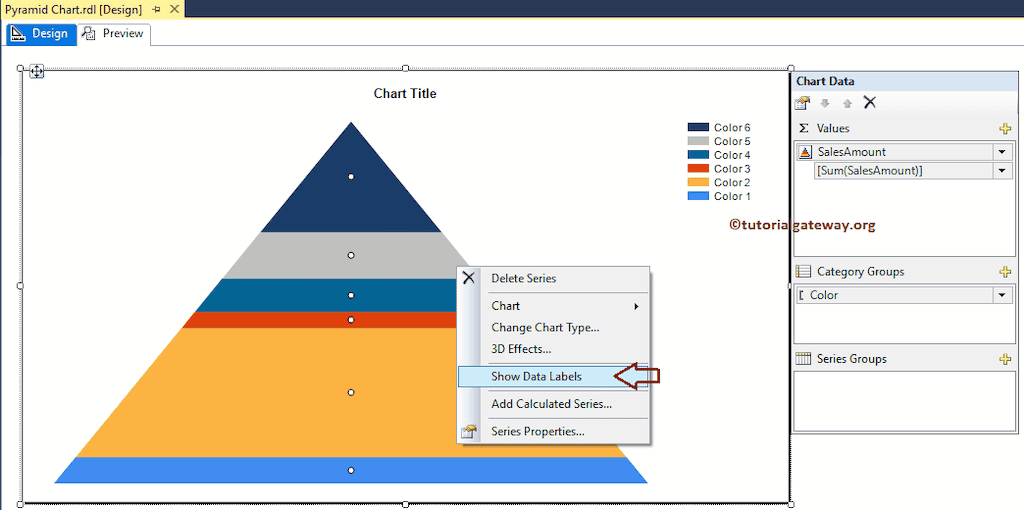
Task: Click the Category Groups section label
Action: coord(860,272)
